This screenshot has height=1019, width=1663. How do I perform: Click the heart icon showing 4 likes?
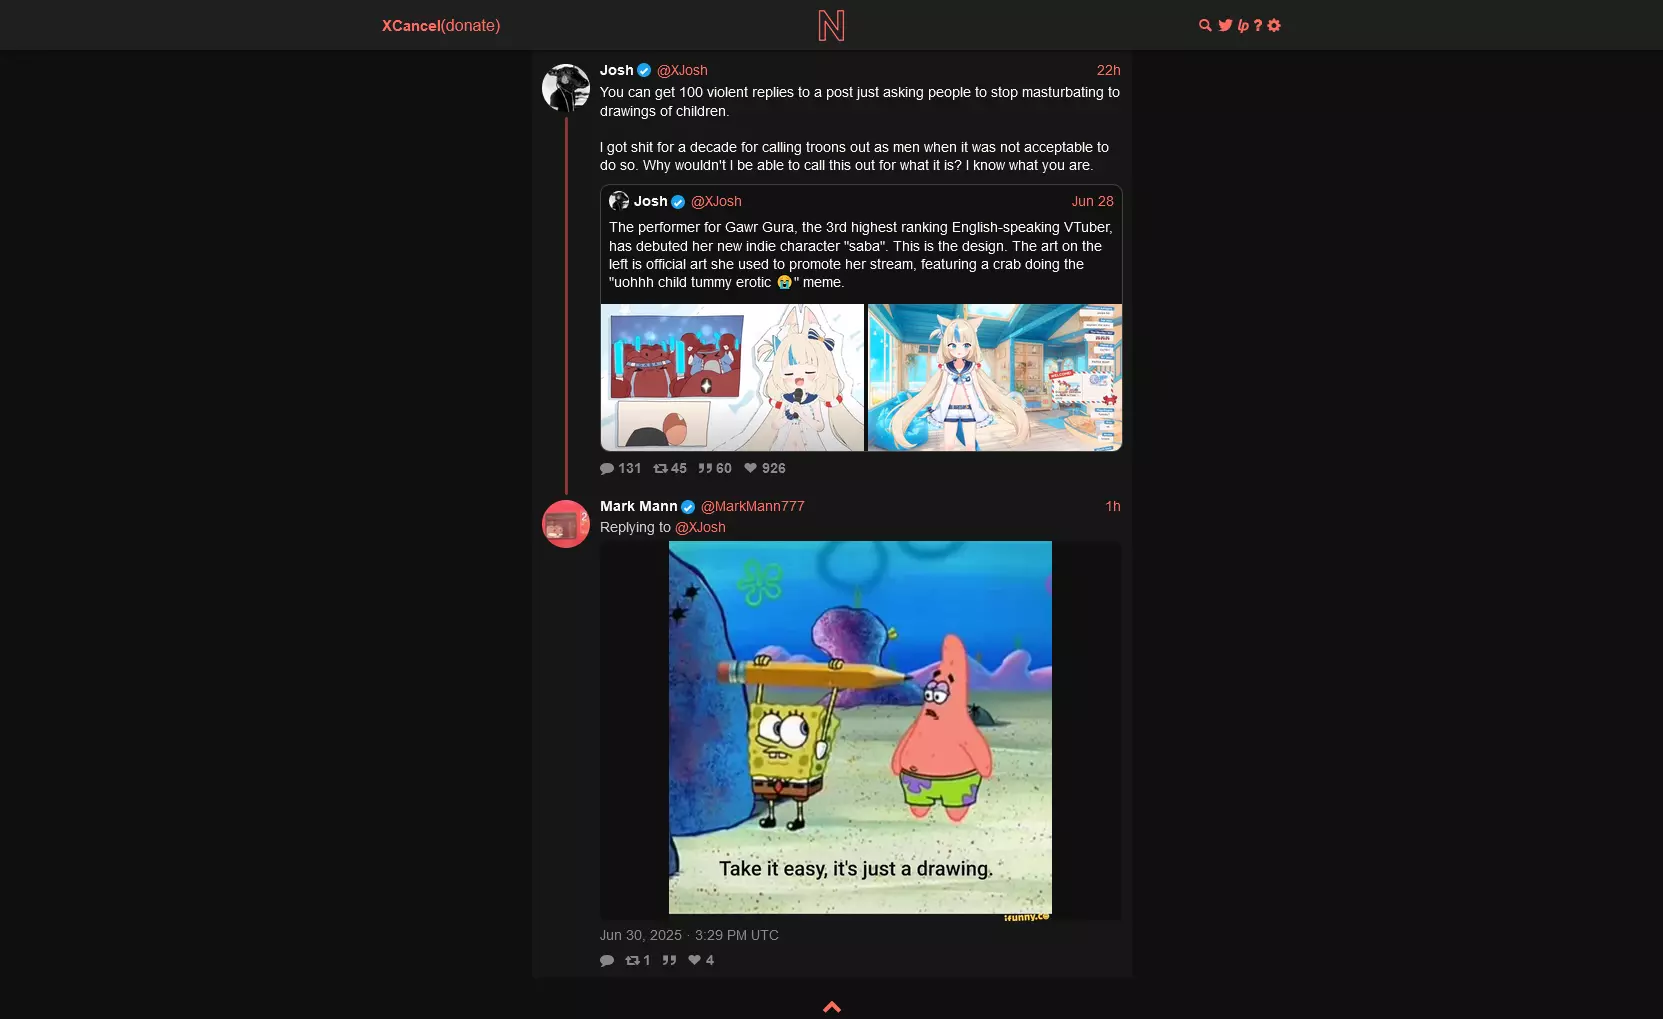pyautogui.click(x=695, y=960)
